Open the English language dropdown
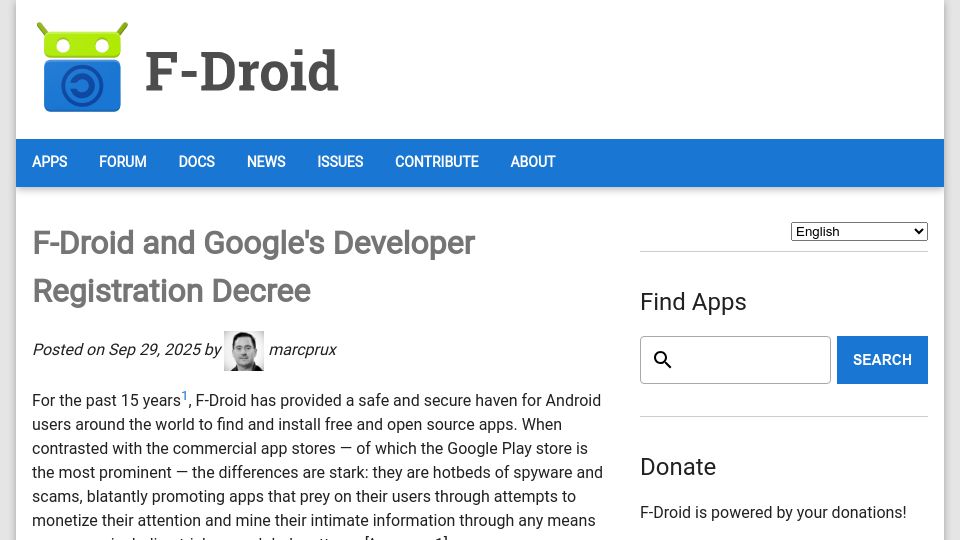This screenshot has height=540, width=960. pos(859,231)
